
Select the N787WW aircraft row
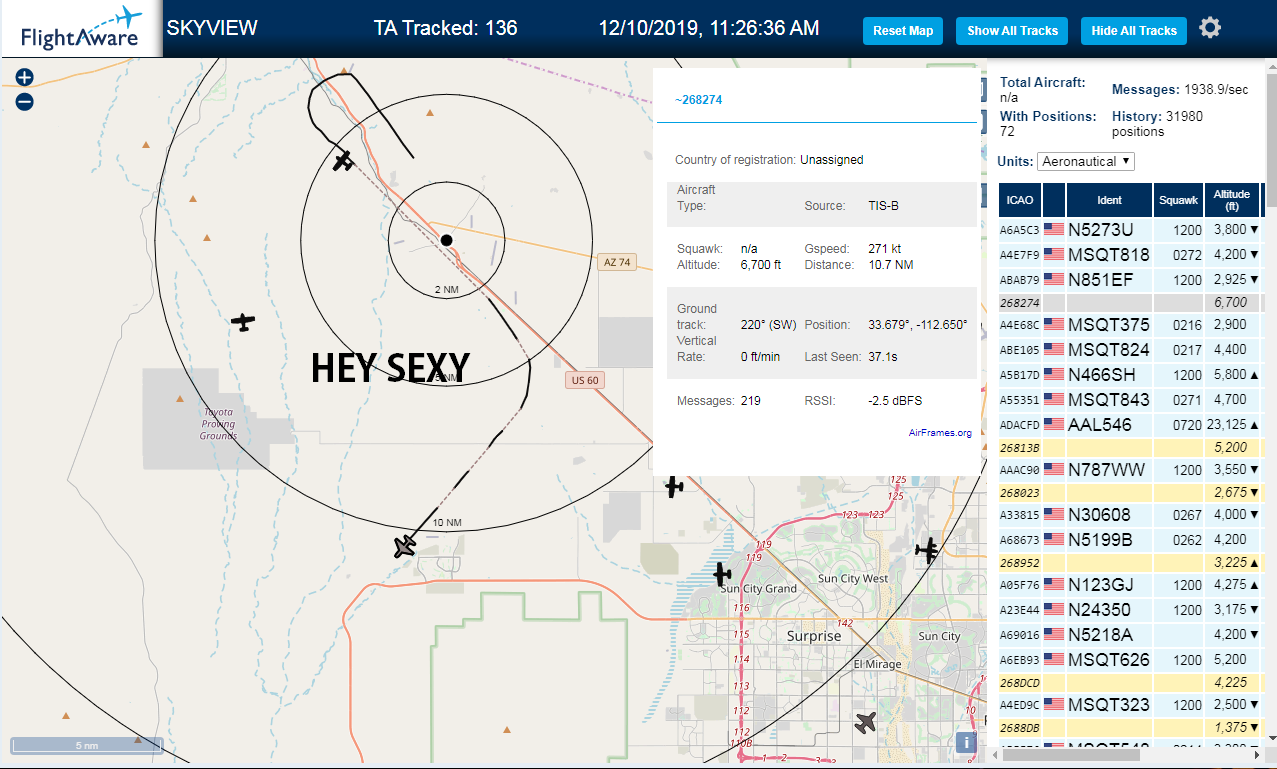tap(1130, 469)
